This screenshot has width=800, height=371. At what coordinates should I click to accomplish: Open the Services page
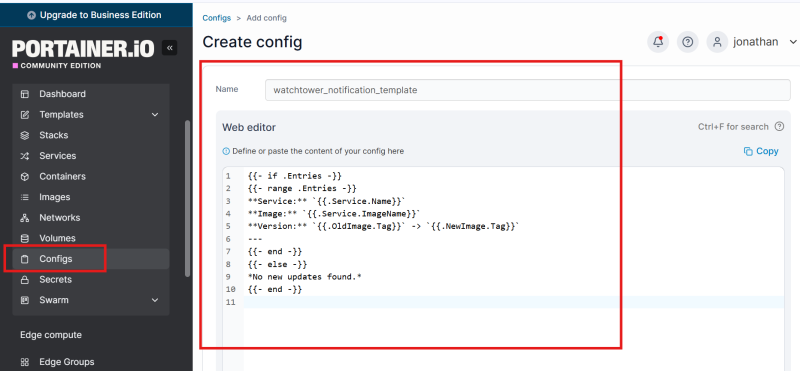[x=91, y=156]
